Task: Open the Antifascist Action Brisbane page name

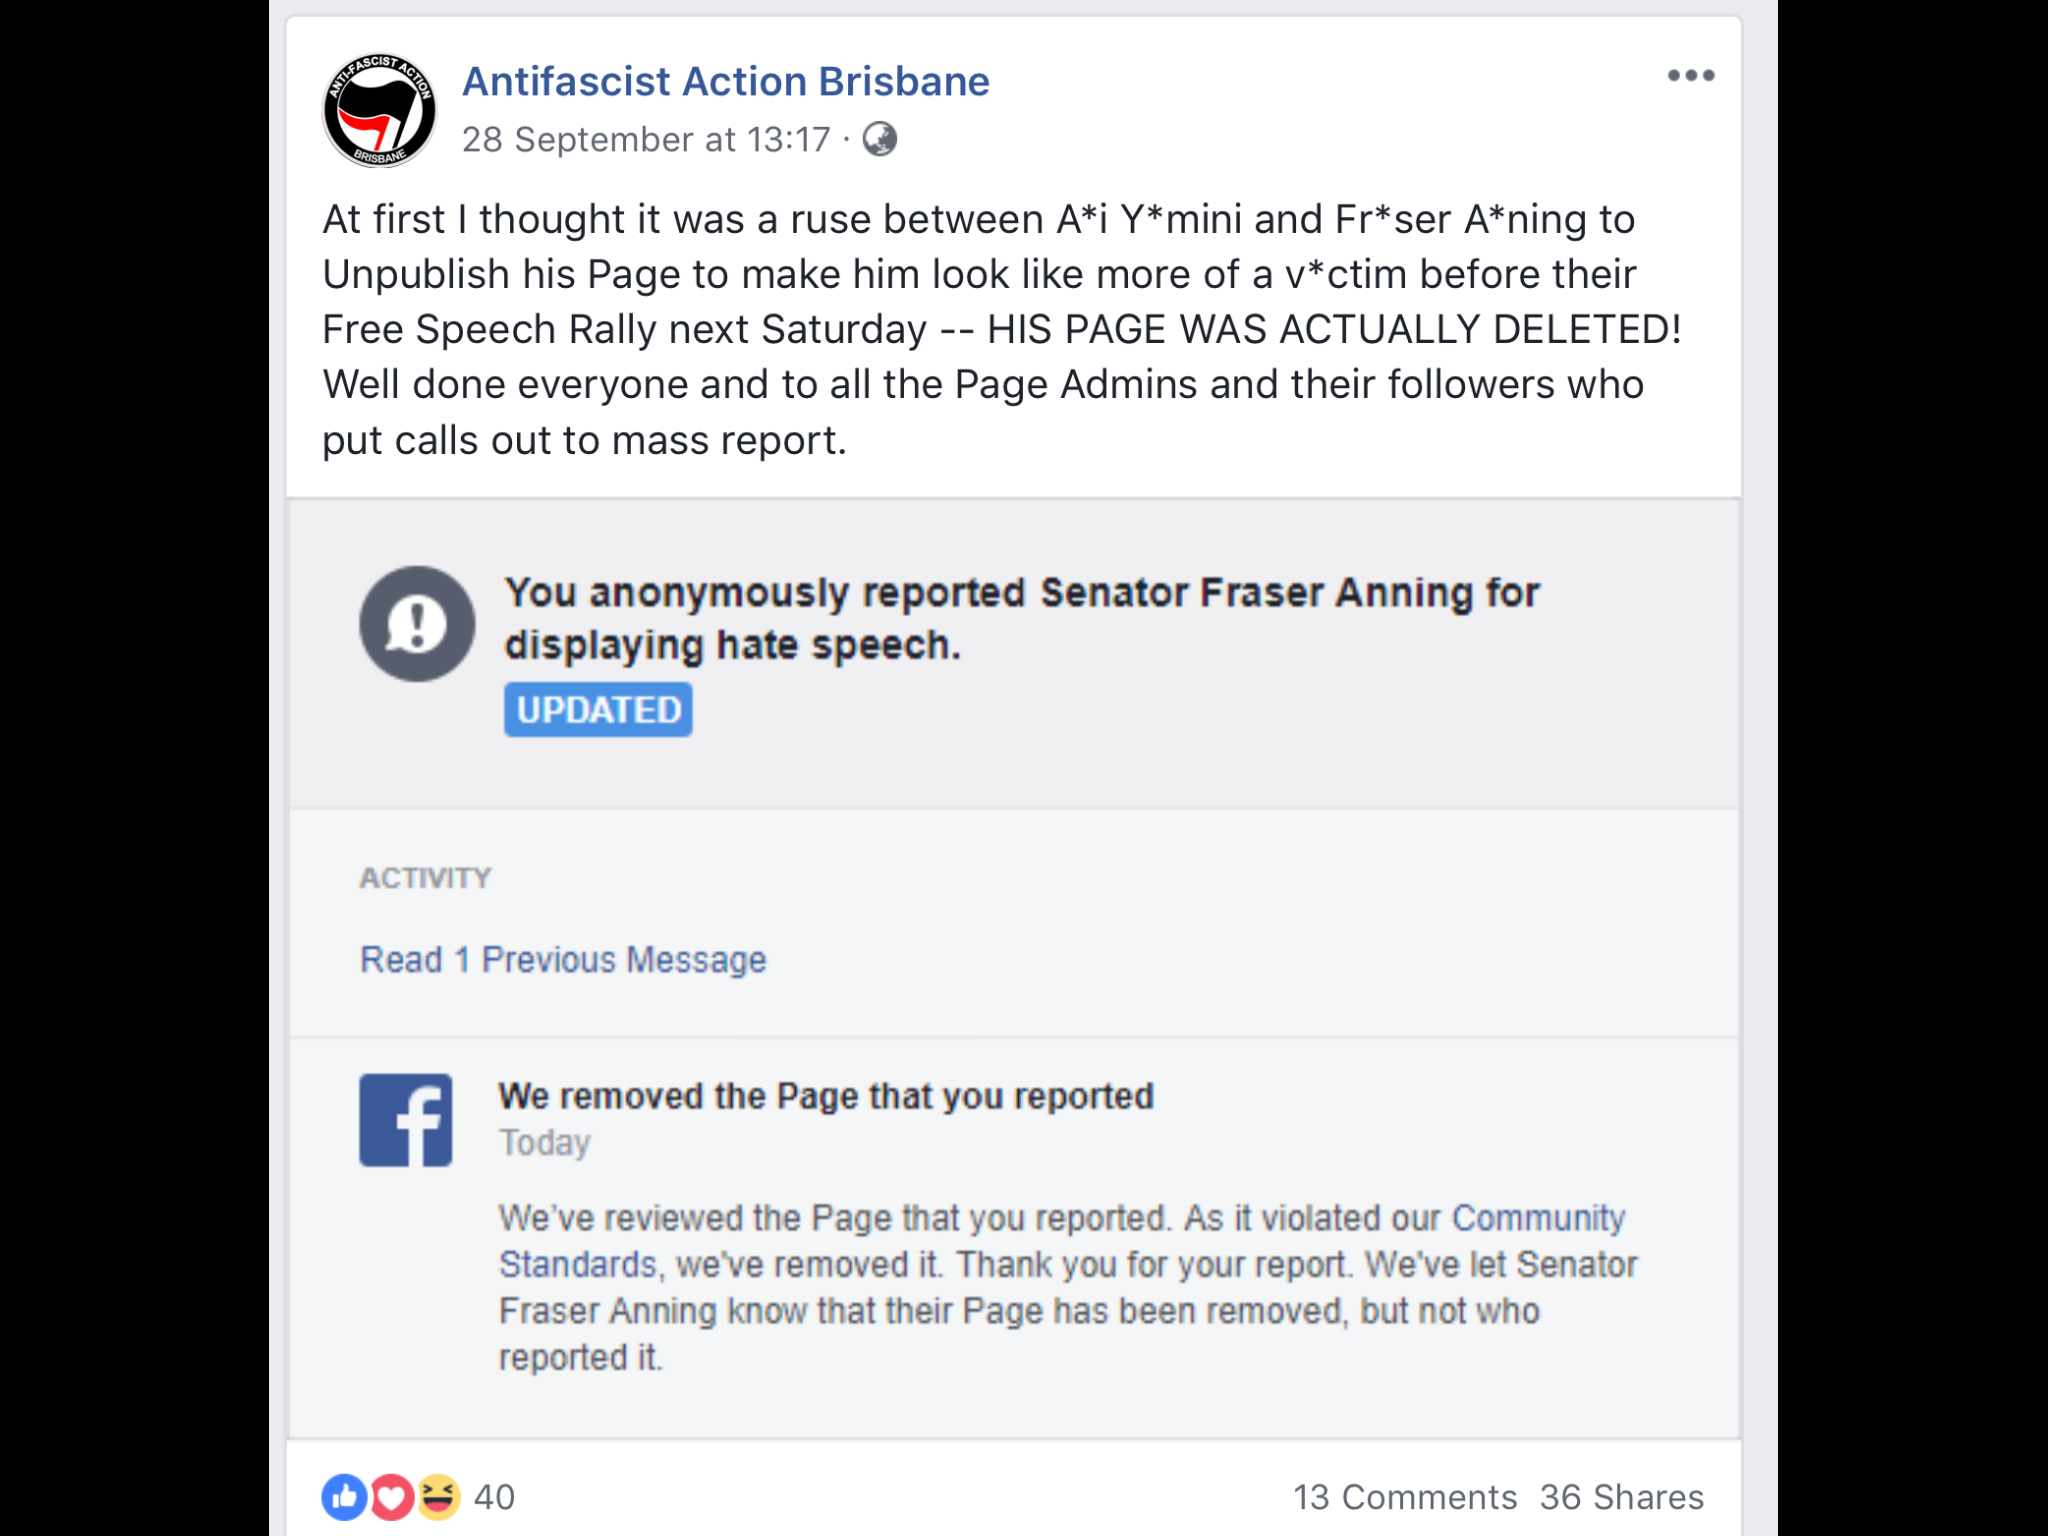Action: click(x=726, y=81)
